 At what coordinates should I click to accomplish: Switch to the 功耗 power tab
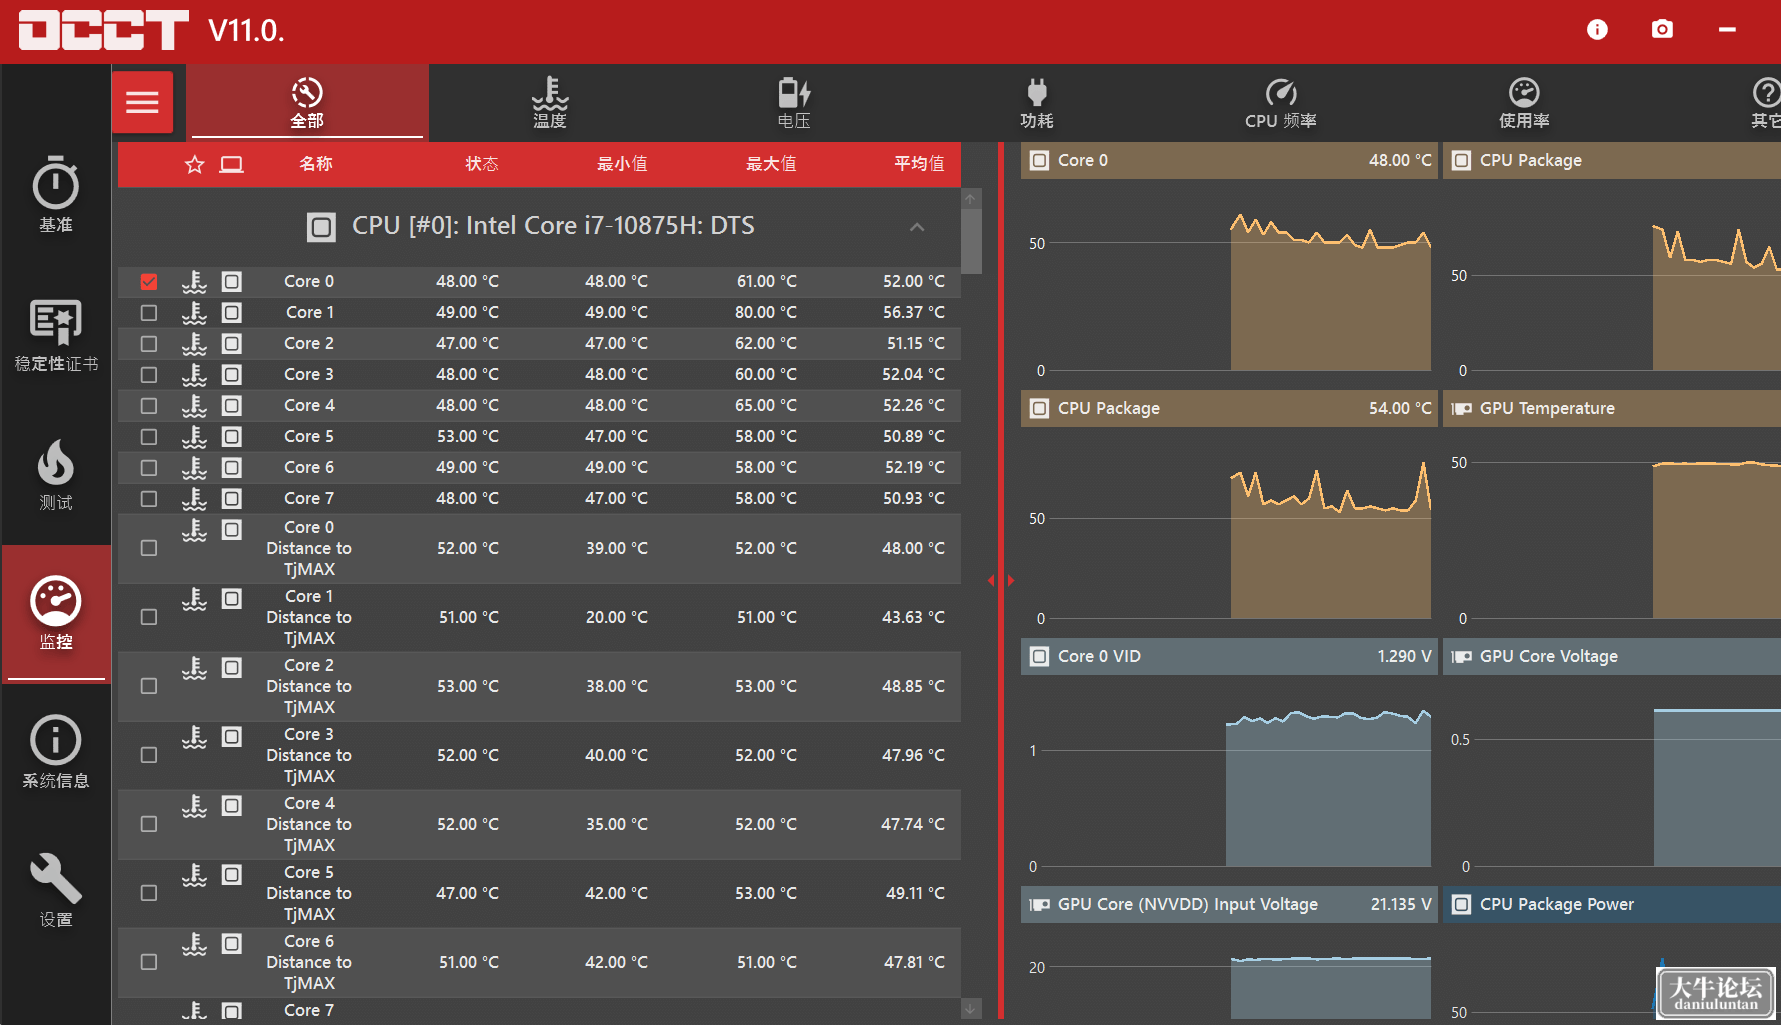tap(1037, 102)
